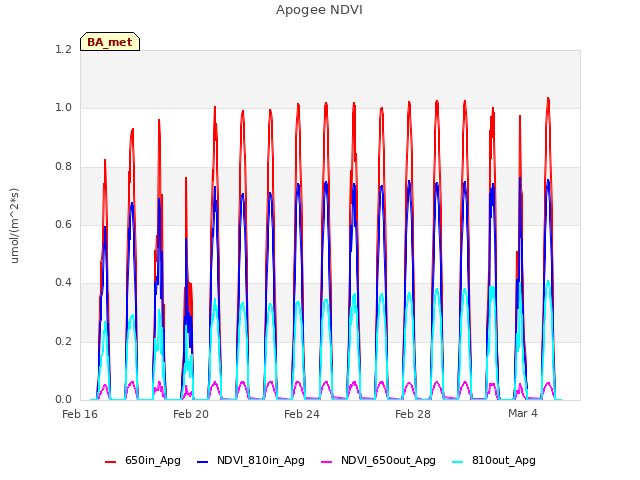This screenshot has height=480, width=640.
Task: Click the cyan 810out_Apg legend swatch
Action: (458, 462)
